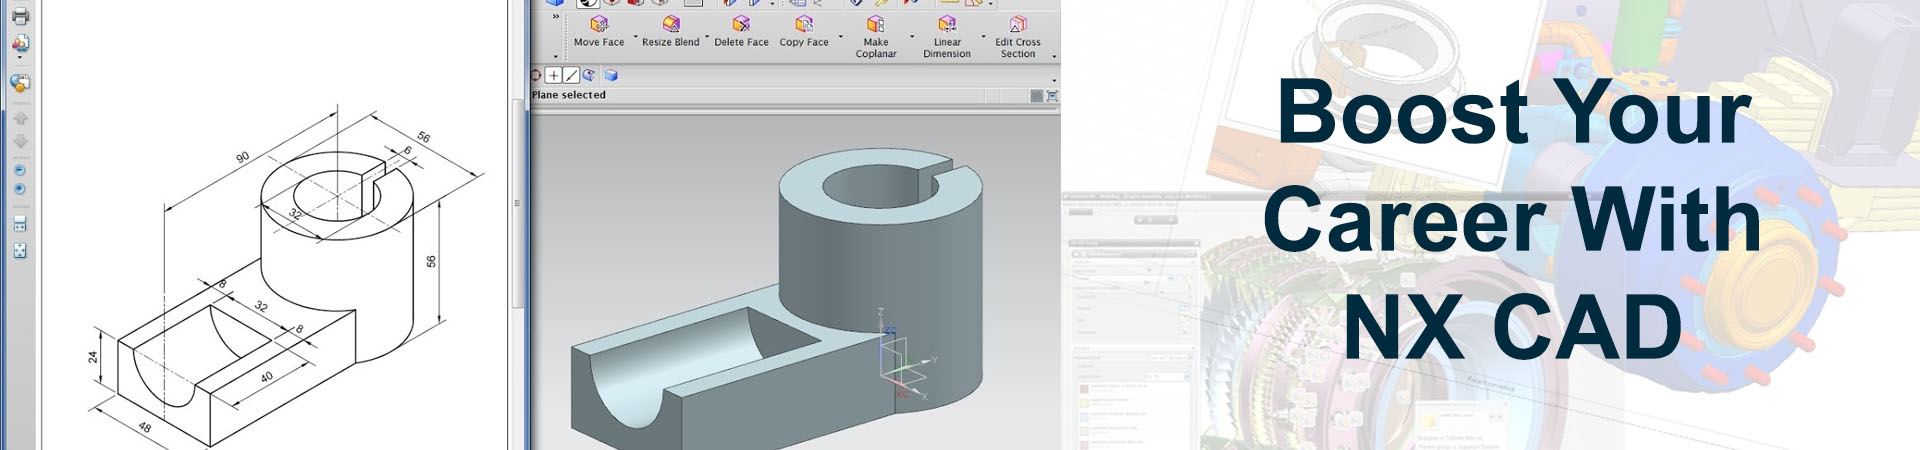
Task: Select the Linear Dimension tool
Action: pos(947,37)
